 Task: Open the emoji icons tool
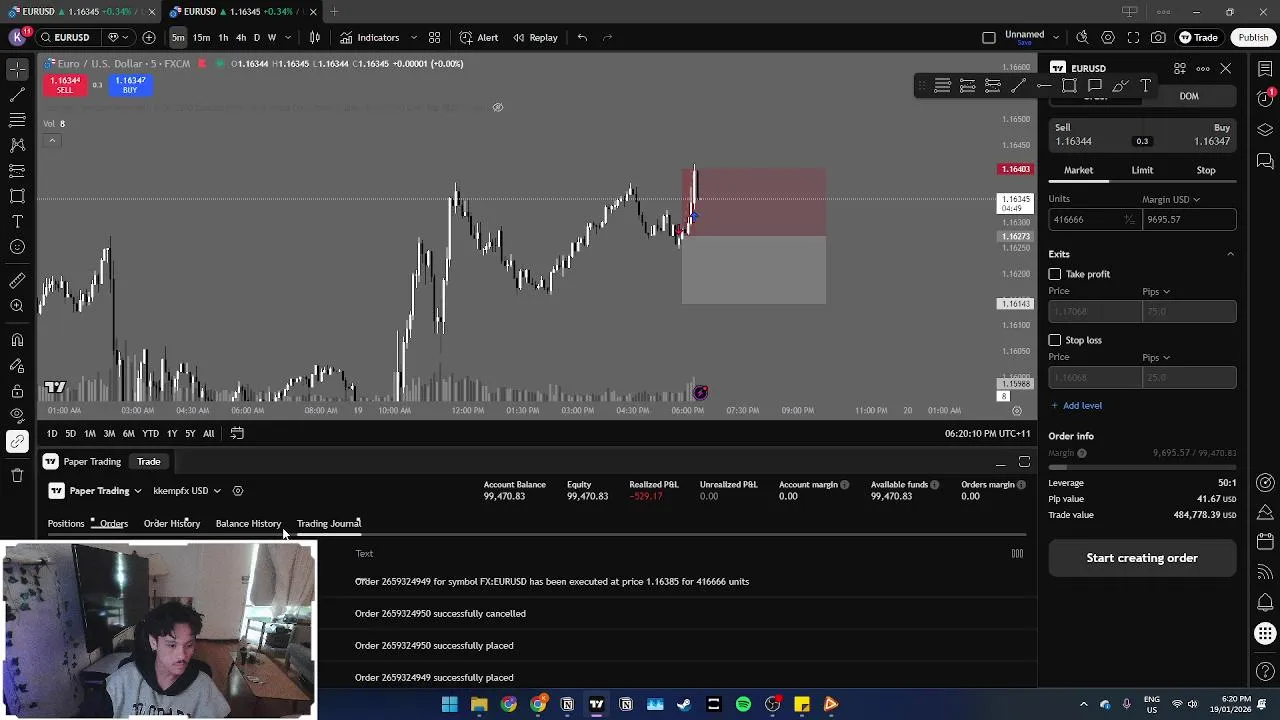point(17,247)
